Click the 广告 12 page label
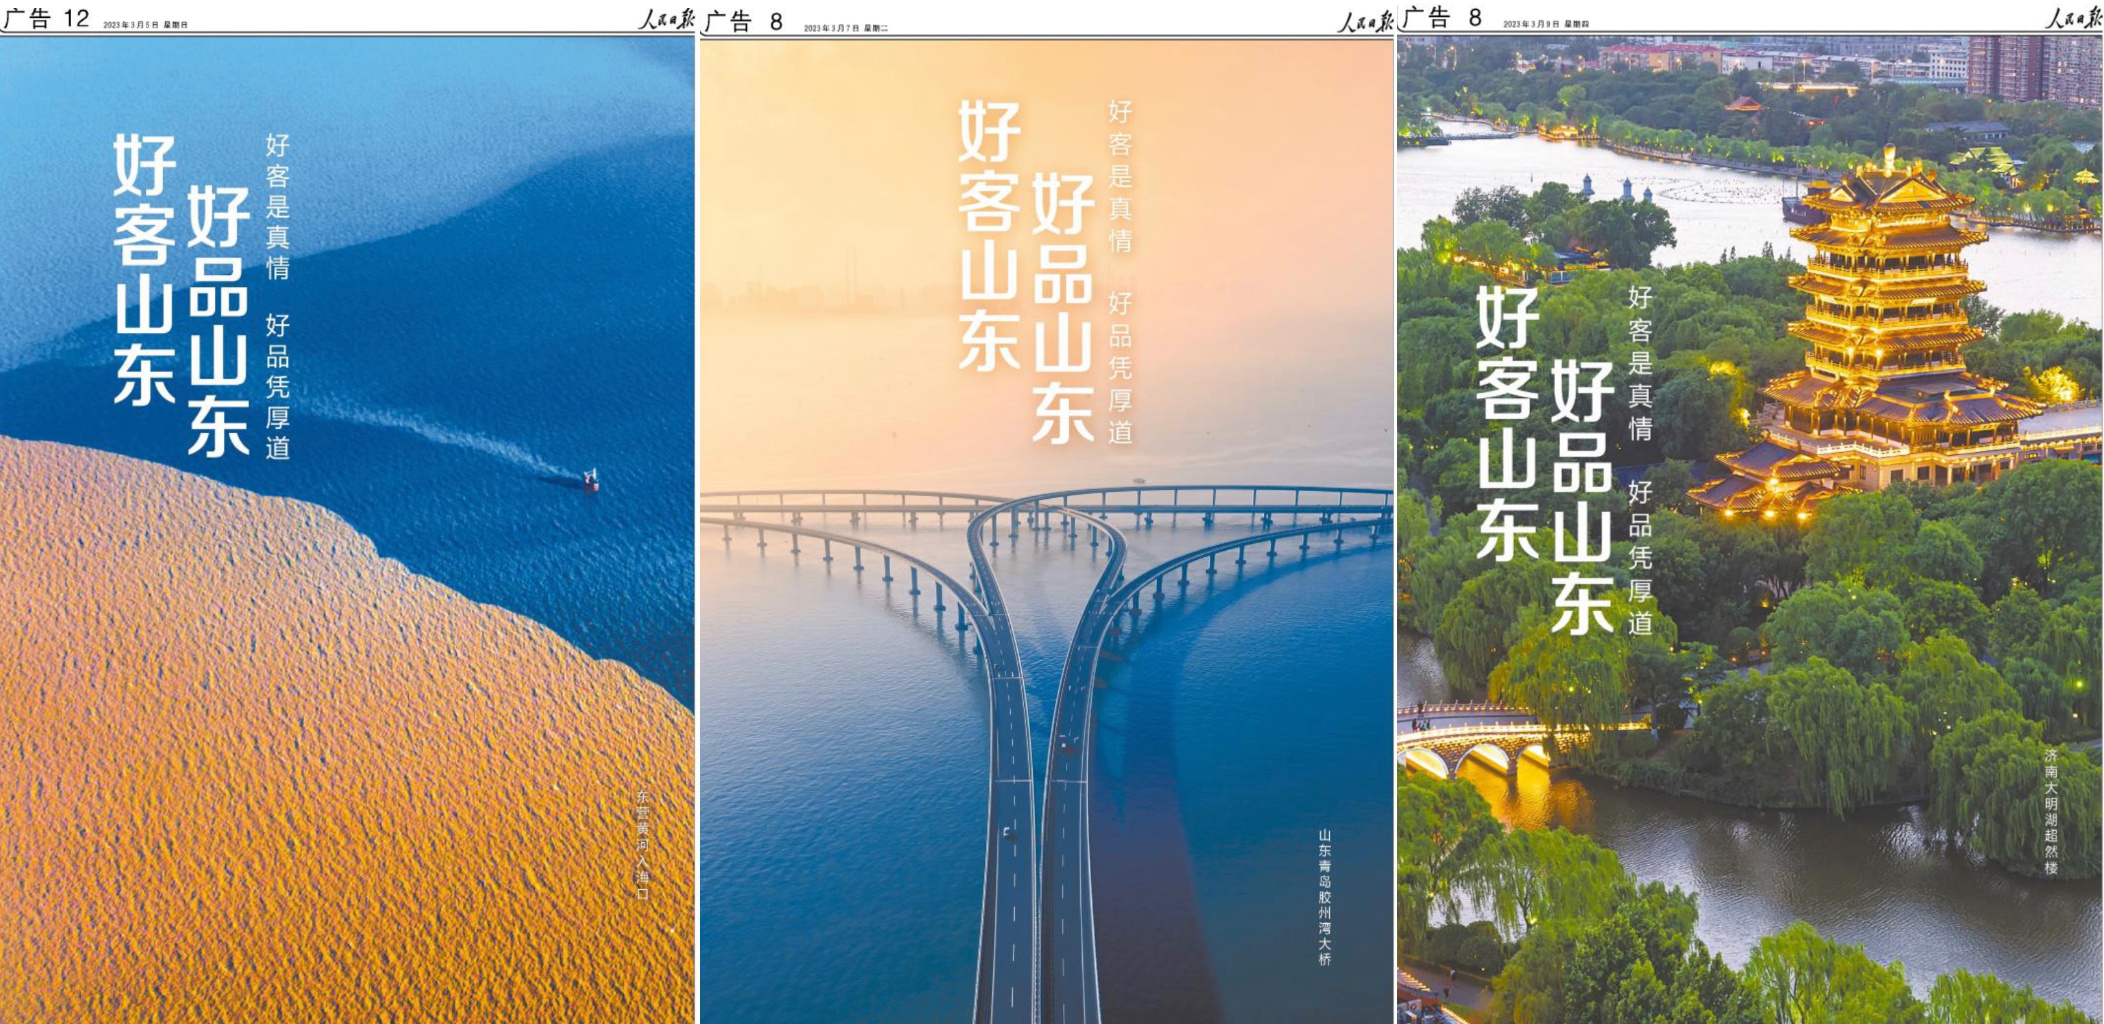This screenshot has width=2104, height=1024. coord(47,19)
